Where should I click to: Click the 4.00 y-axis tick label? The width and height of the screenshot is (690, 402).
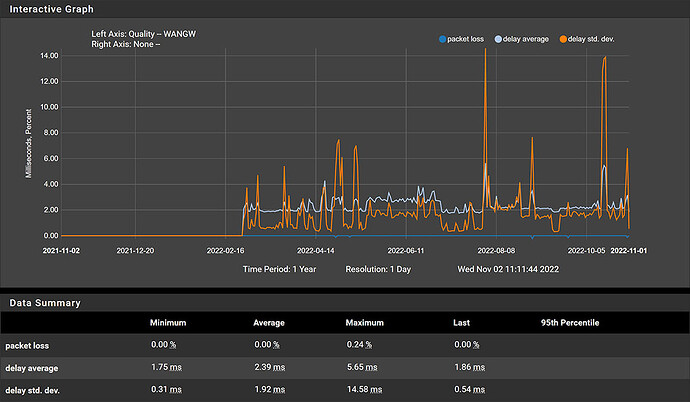click(x=51, y=184)
